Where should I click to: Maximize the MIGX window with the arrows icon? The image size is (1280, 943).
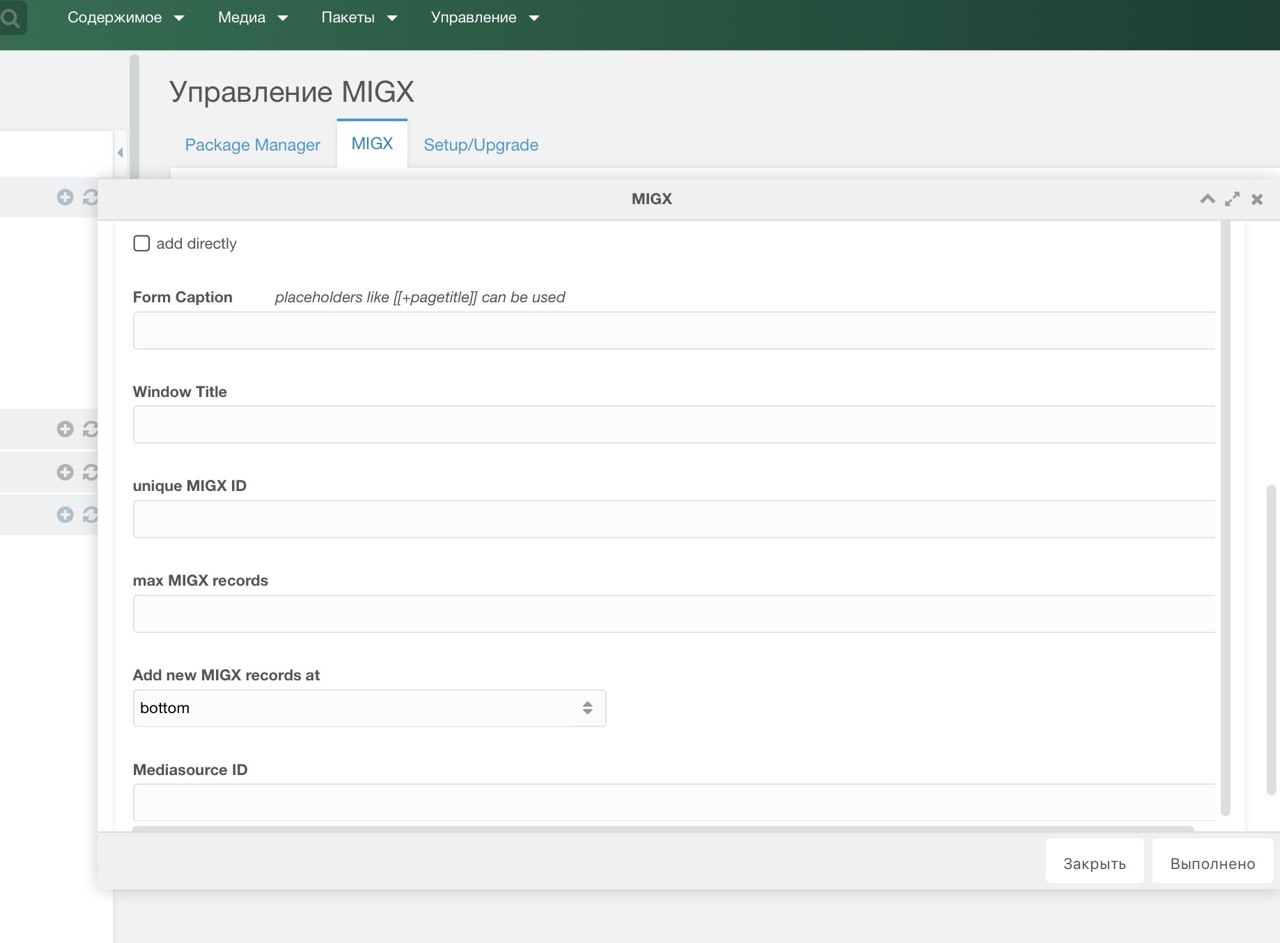[1232, 199]
